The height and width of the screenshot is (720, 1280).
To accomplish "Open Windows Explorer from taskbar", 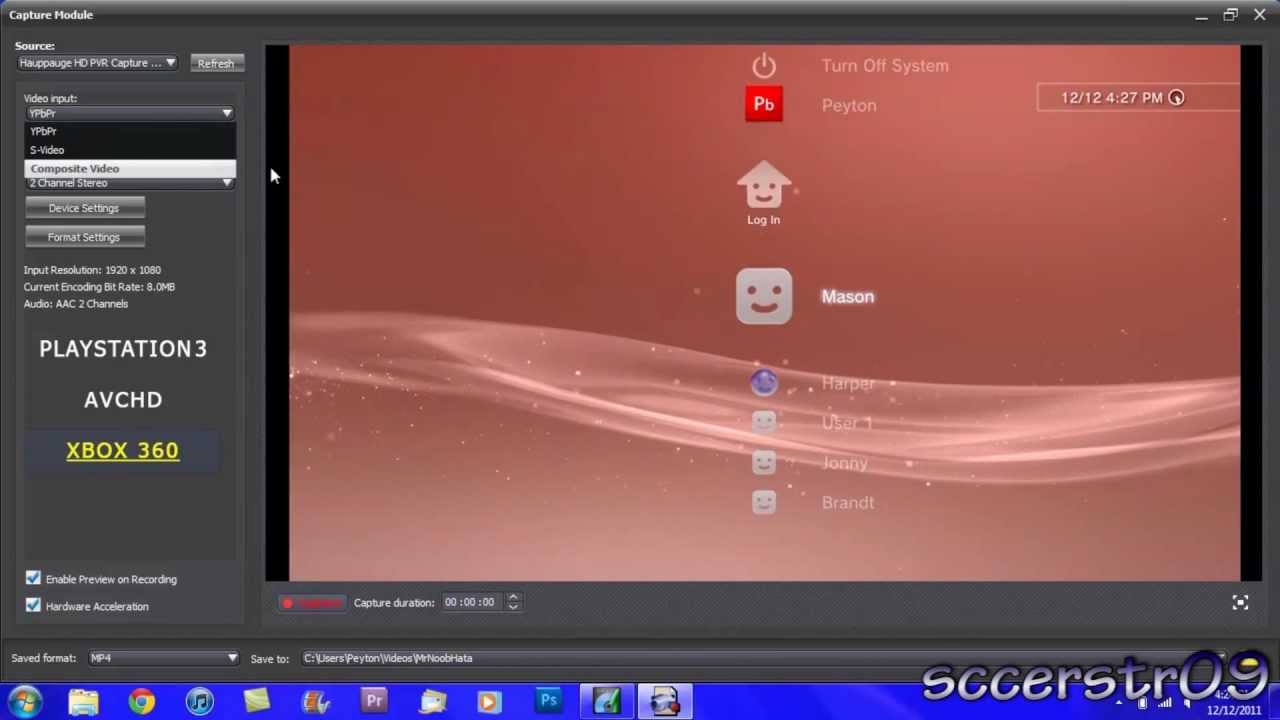I will [x=83, y=702].
